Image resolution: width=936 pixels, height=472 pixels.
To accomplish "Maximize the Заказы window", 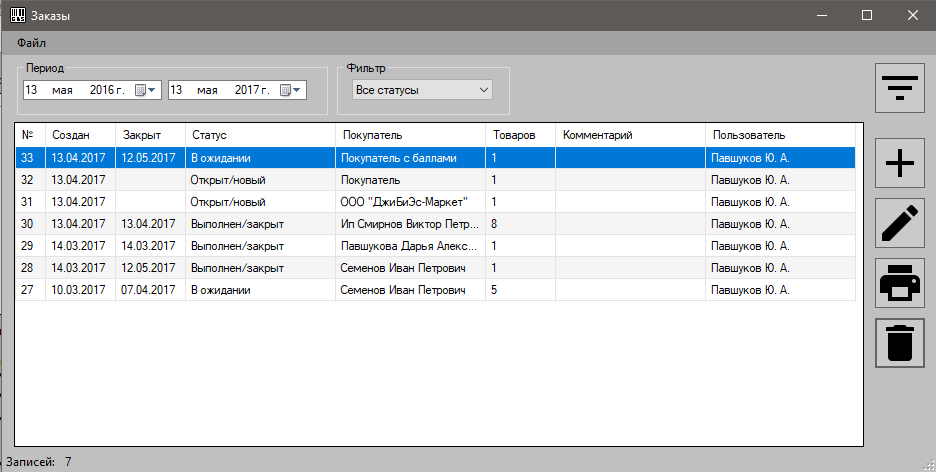I will (867, 15).
